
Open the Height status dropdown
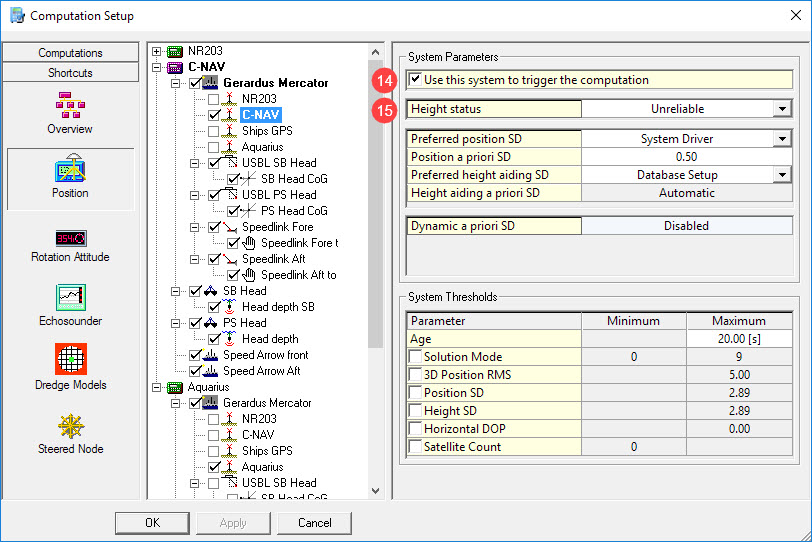pyautogui.click(x=781, y=109)
